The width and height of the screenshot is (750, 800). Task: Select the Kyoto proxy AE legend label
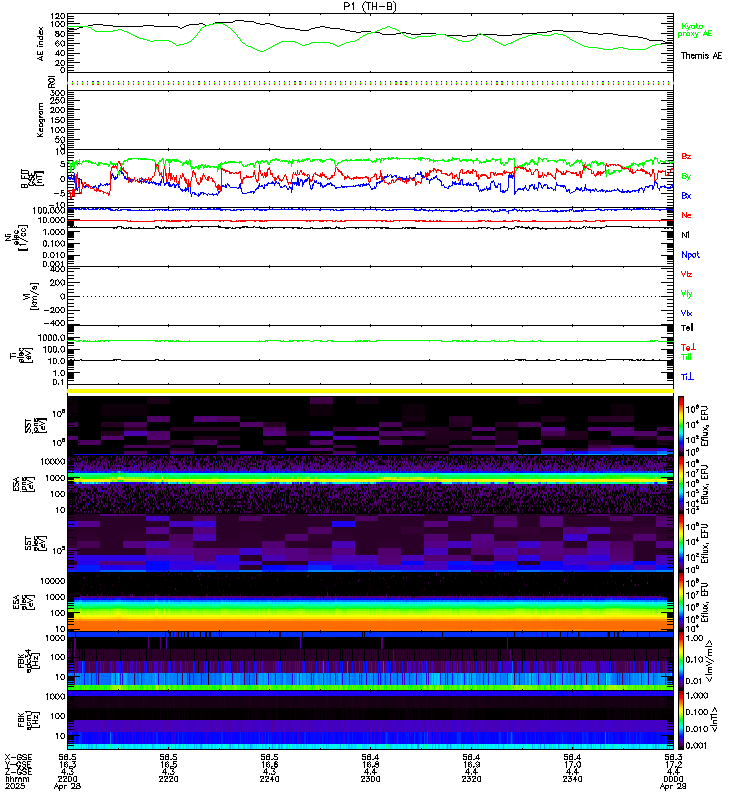(694, 30)
